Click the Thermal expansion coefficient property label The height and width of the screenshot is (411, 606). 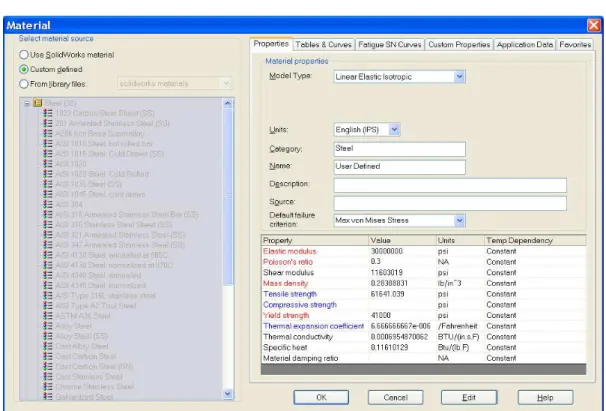313,326
